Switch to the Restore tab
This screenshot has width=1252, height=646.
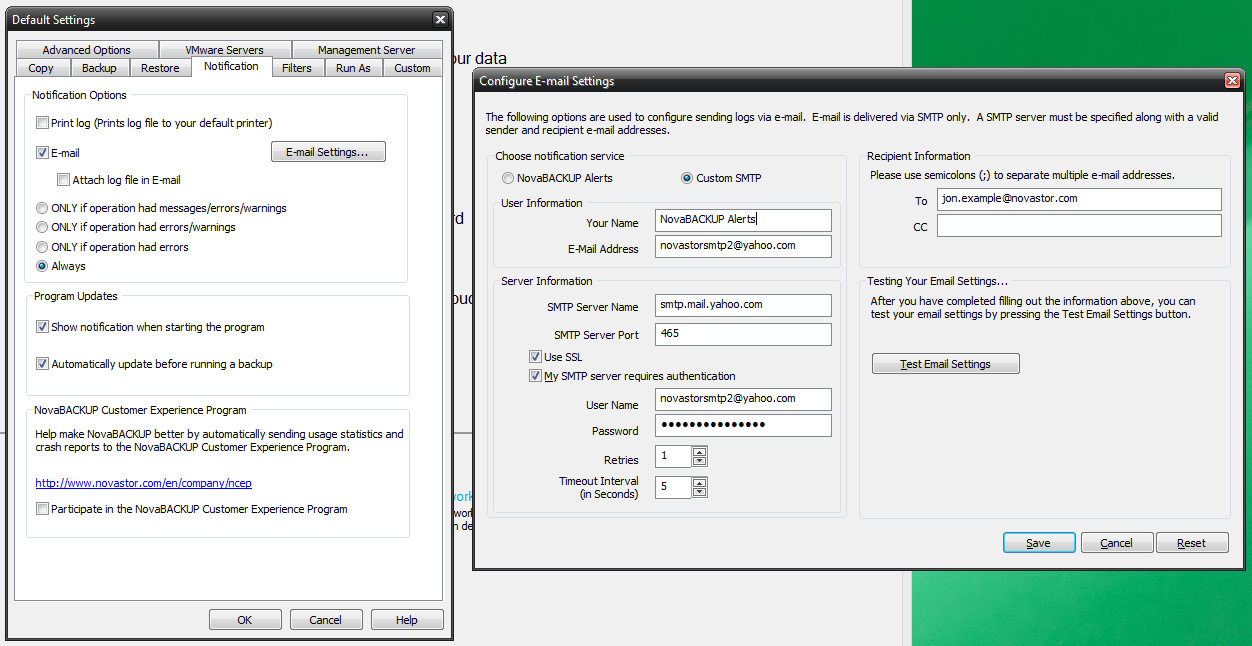click(160, 68)
